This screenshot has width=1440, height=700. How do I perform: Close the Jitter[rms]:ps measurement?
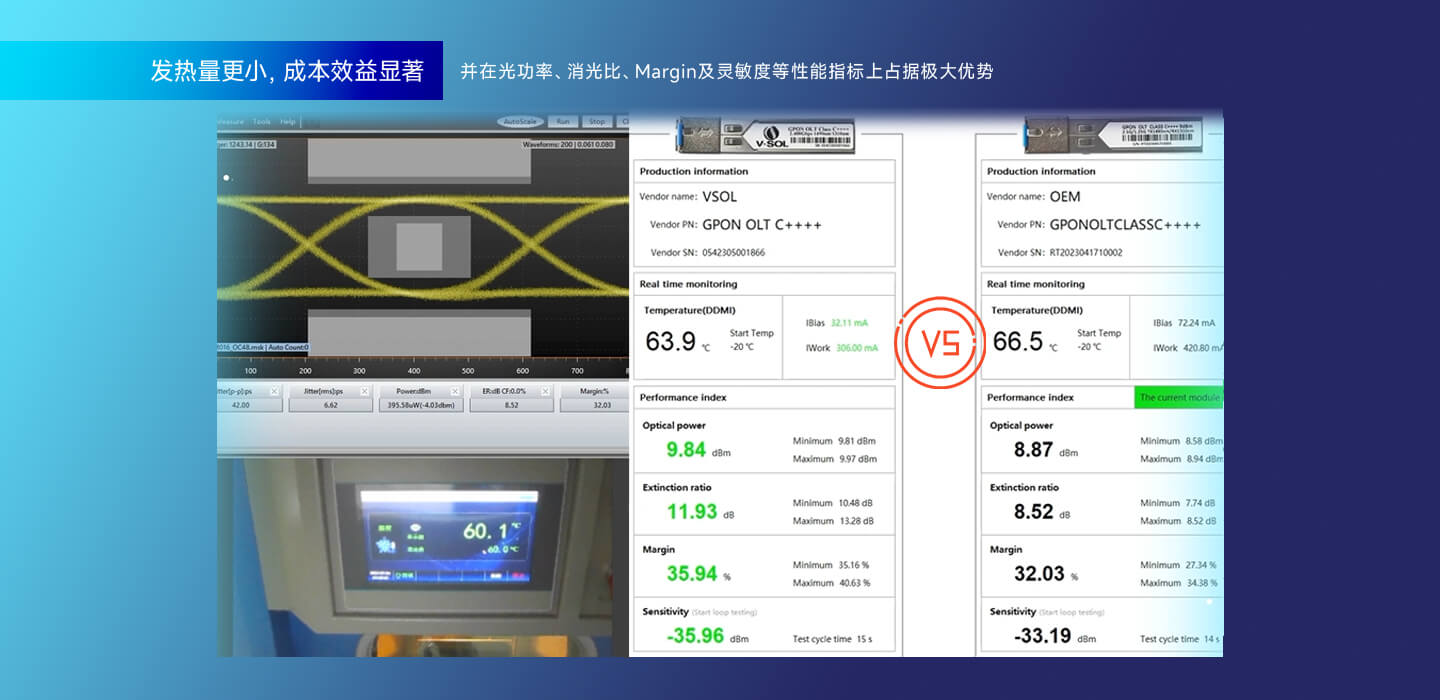(364, 391)
